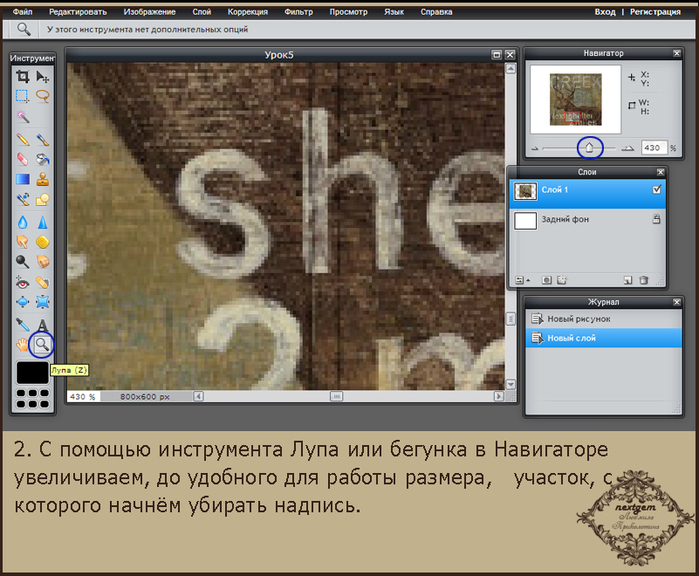Image resolution: width=699 pixels, height=576 pixels.
Task: Select the Dodge tool
Action: coord(22,262)
